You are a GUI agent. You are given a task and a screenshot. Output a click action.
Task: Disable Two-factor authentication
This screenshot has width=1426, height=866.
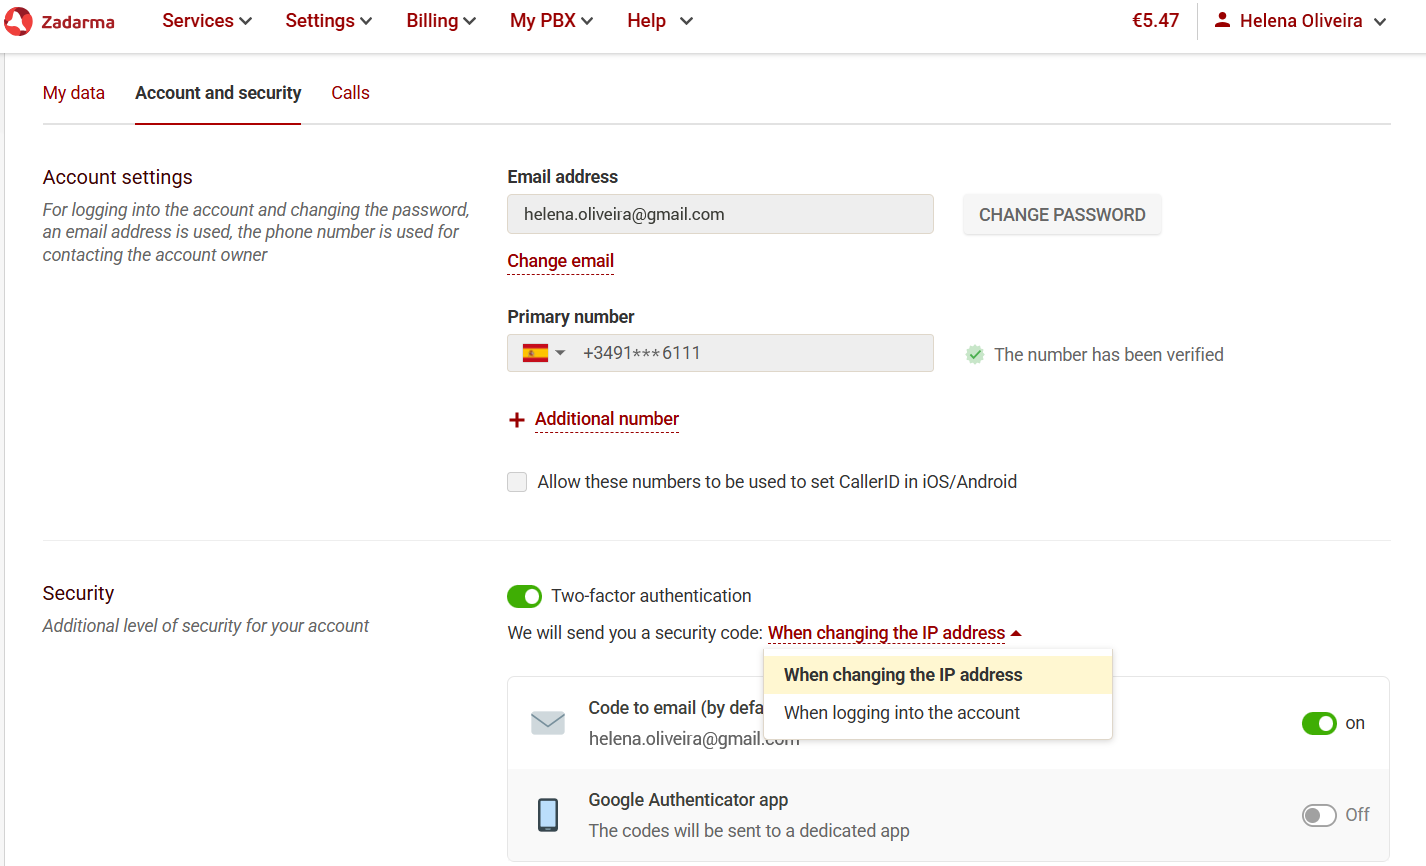click(x=524, y=595)
